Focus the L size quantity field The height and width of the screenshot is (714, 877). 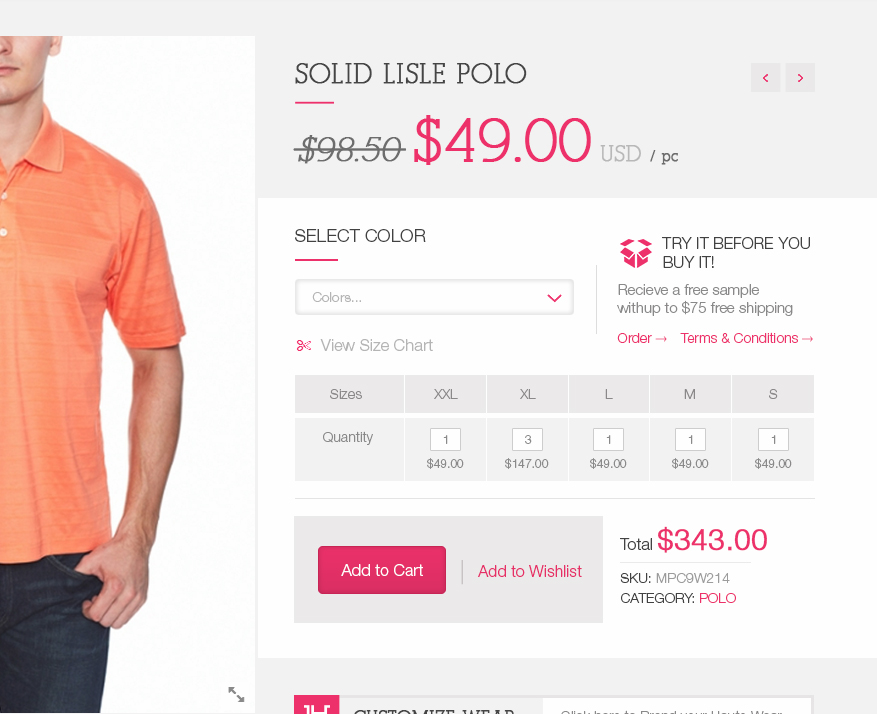point(608,439)
